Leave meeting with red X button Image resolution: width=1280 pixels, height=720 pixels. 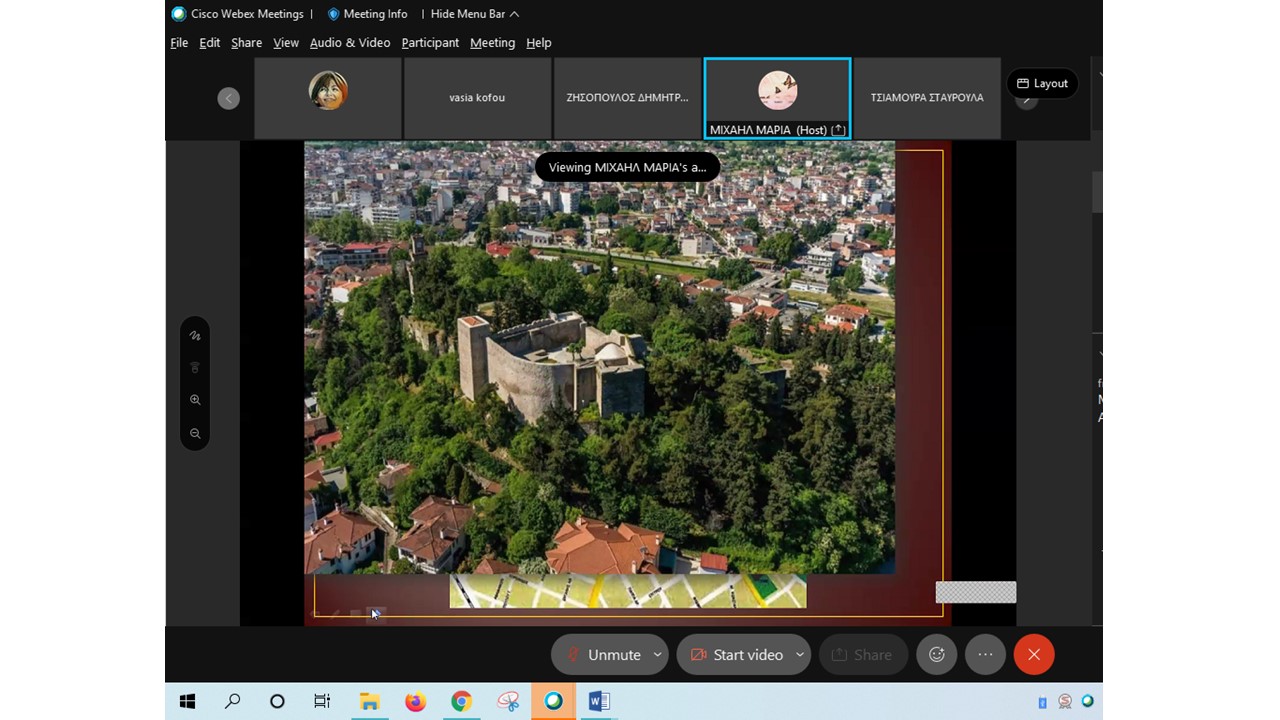point(1034,655)
